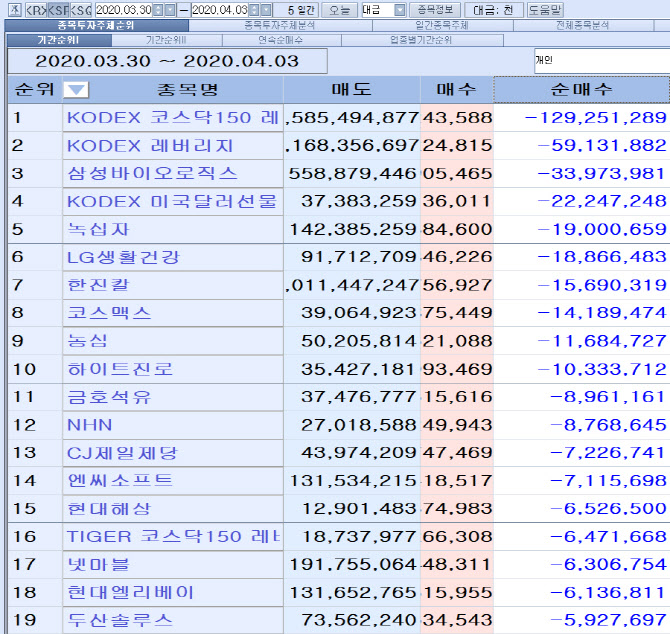Select the KSP market button

tap(58, 9)
